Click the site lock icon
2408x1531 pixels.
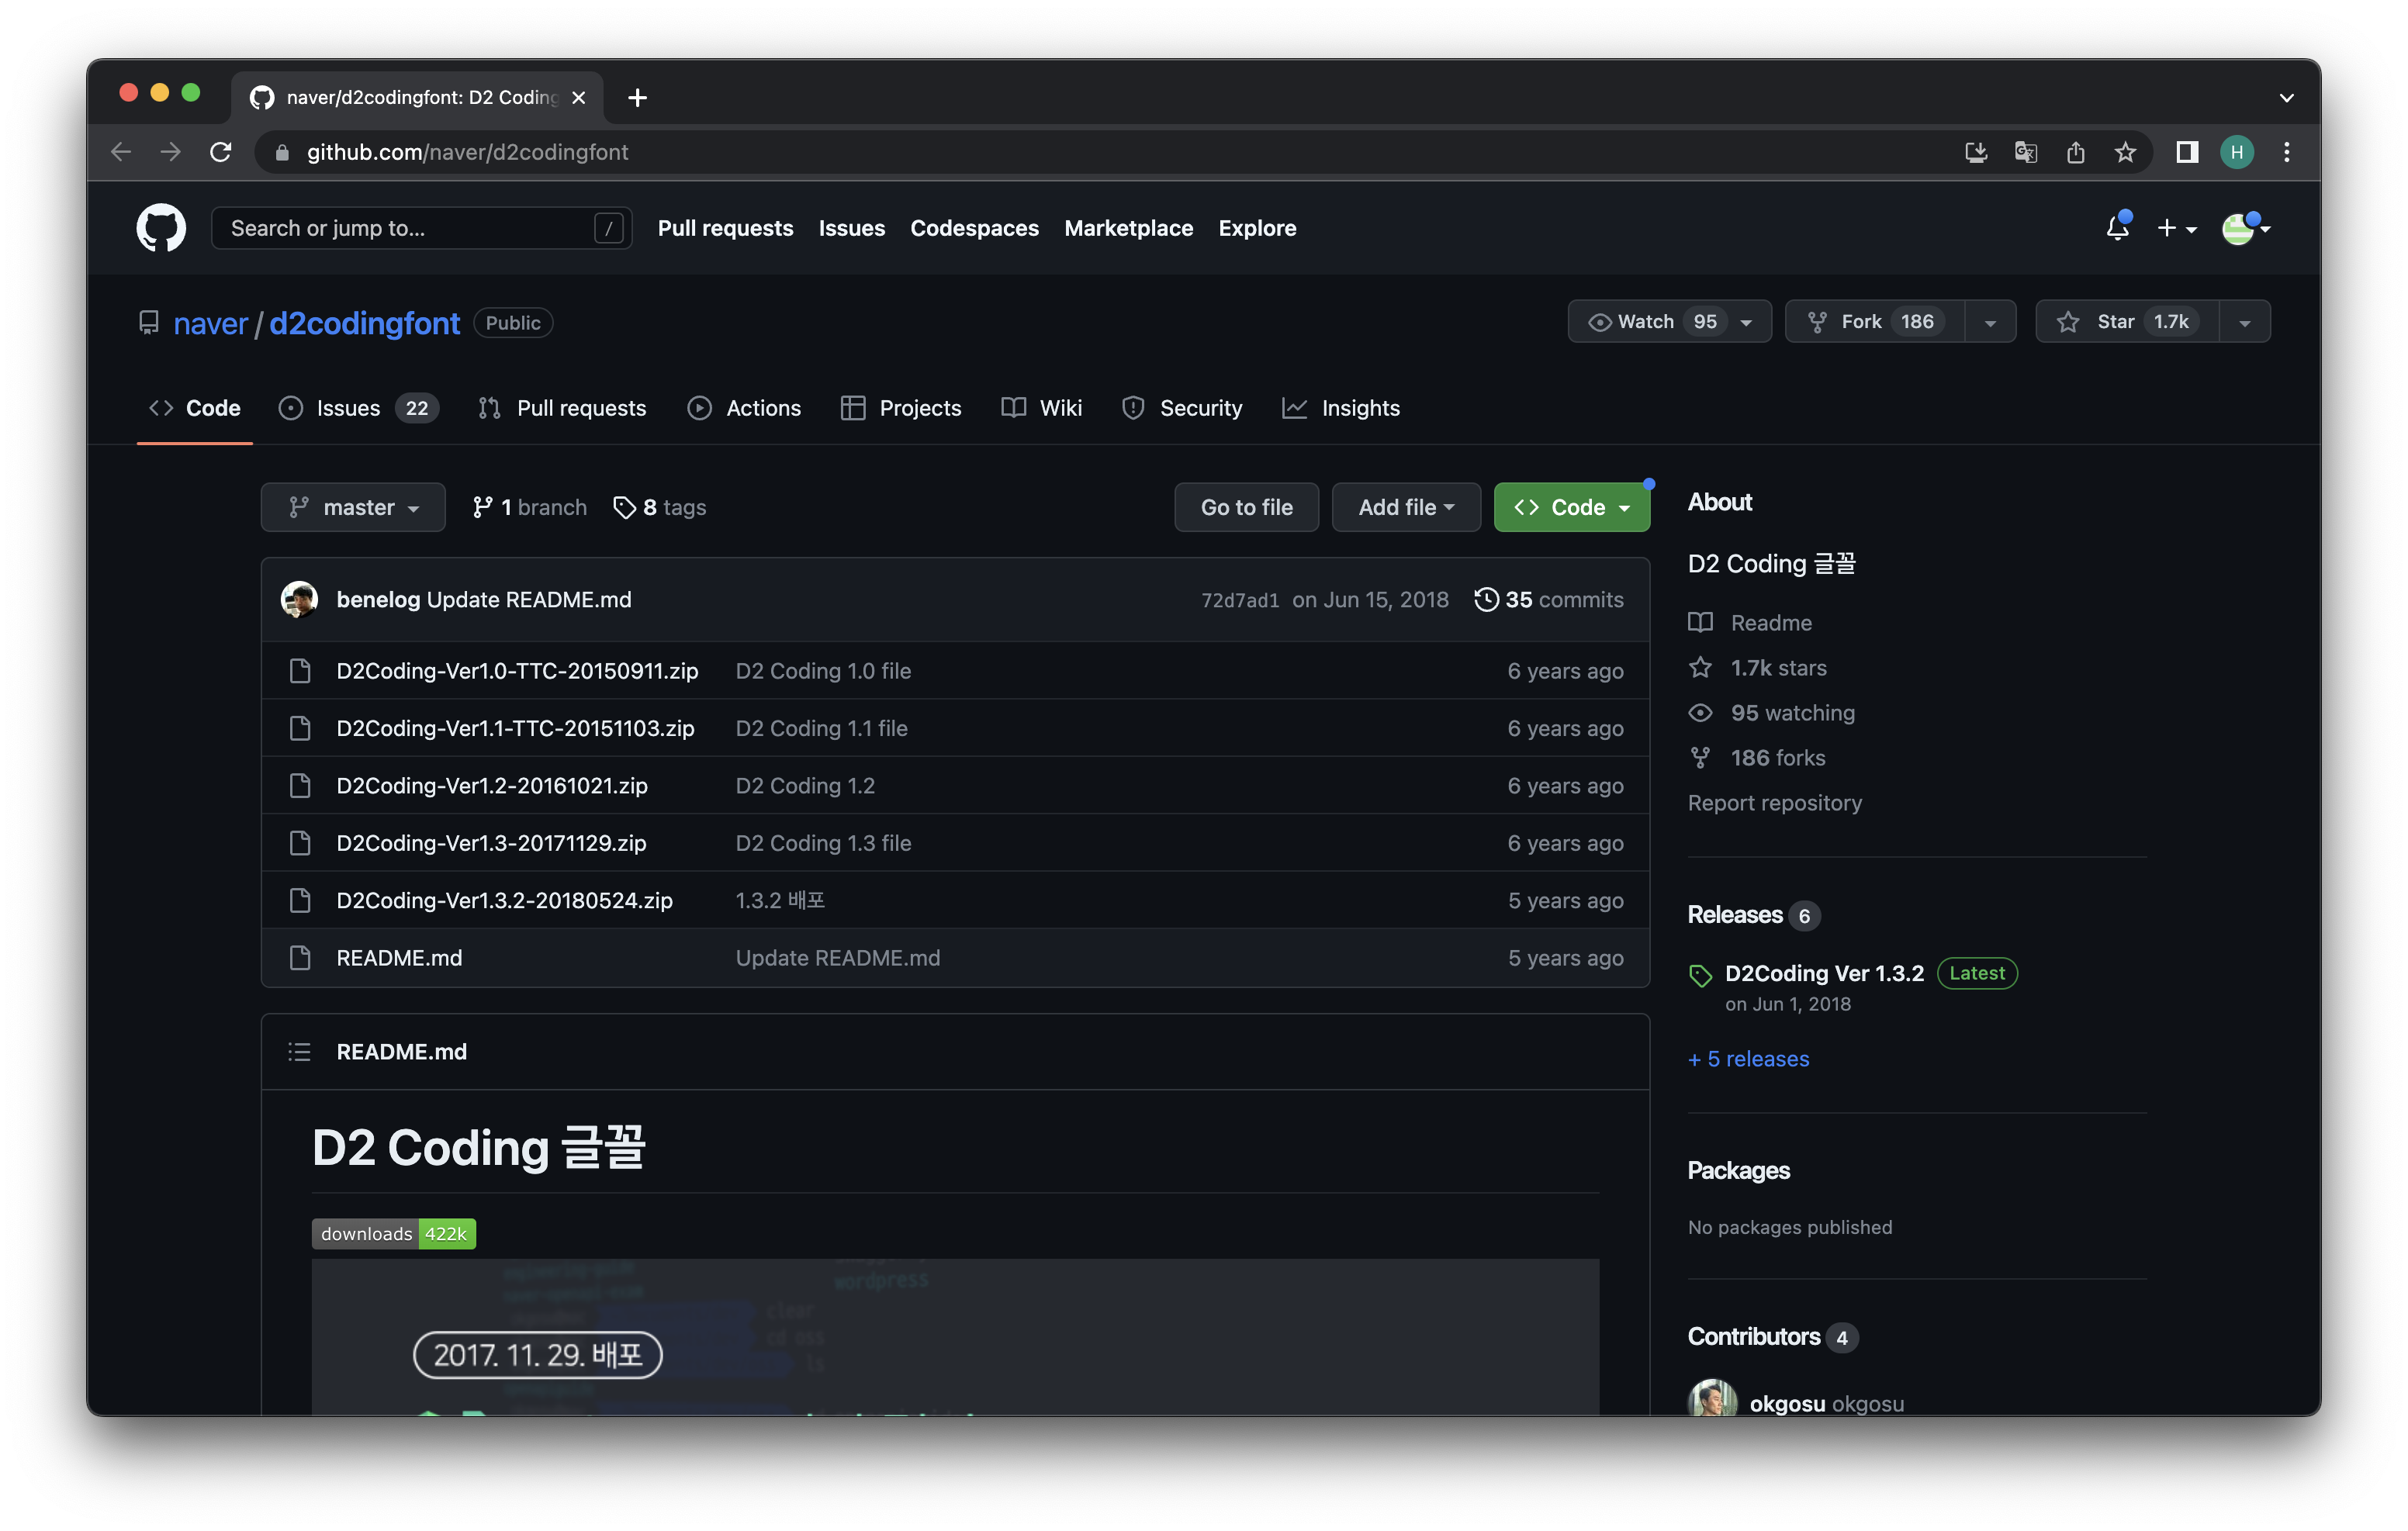pyautogui.click(x=282, y=152)
